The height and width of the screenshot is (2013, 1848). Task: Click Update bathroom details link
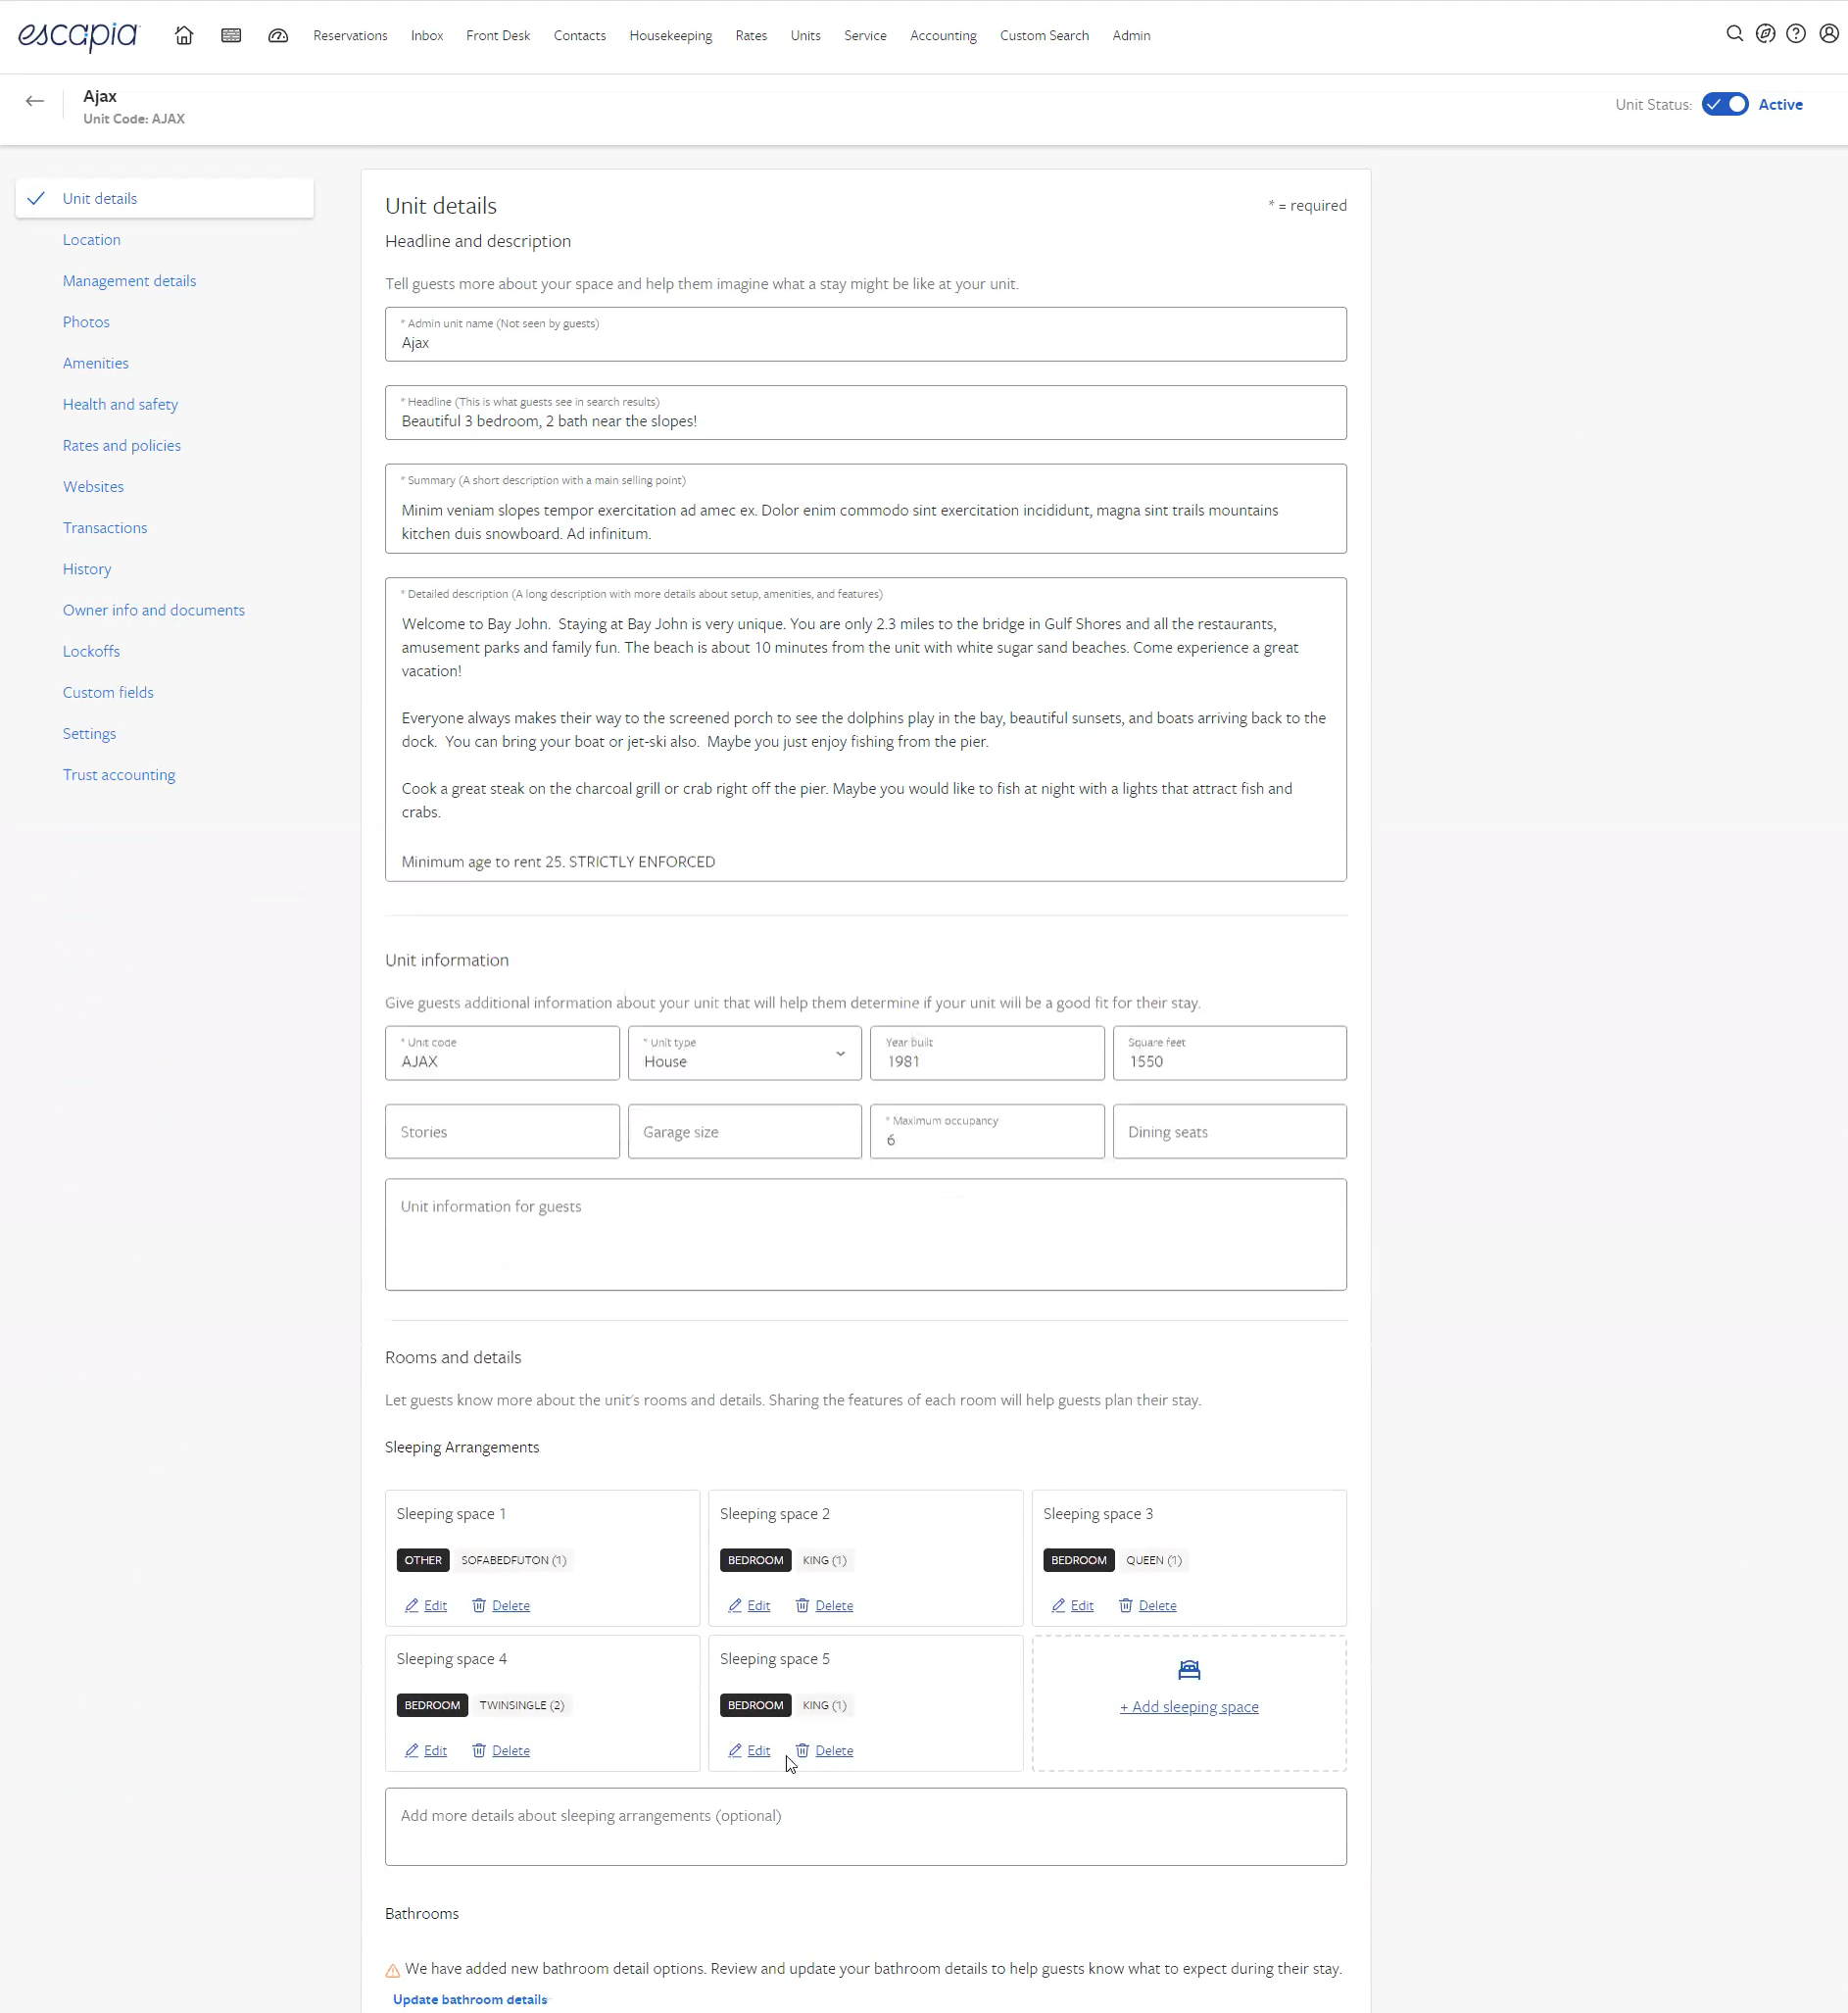click(470, 1999)
